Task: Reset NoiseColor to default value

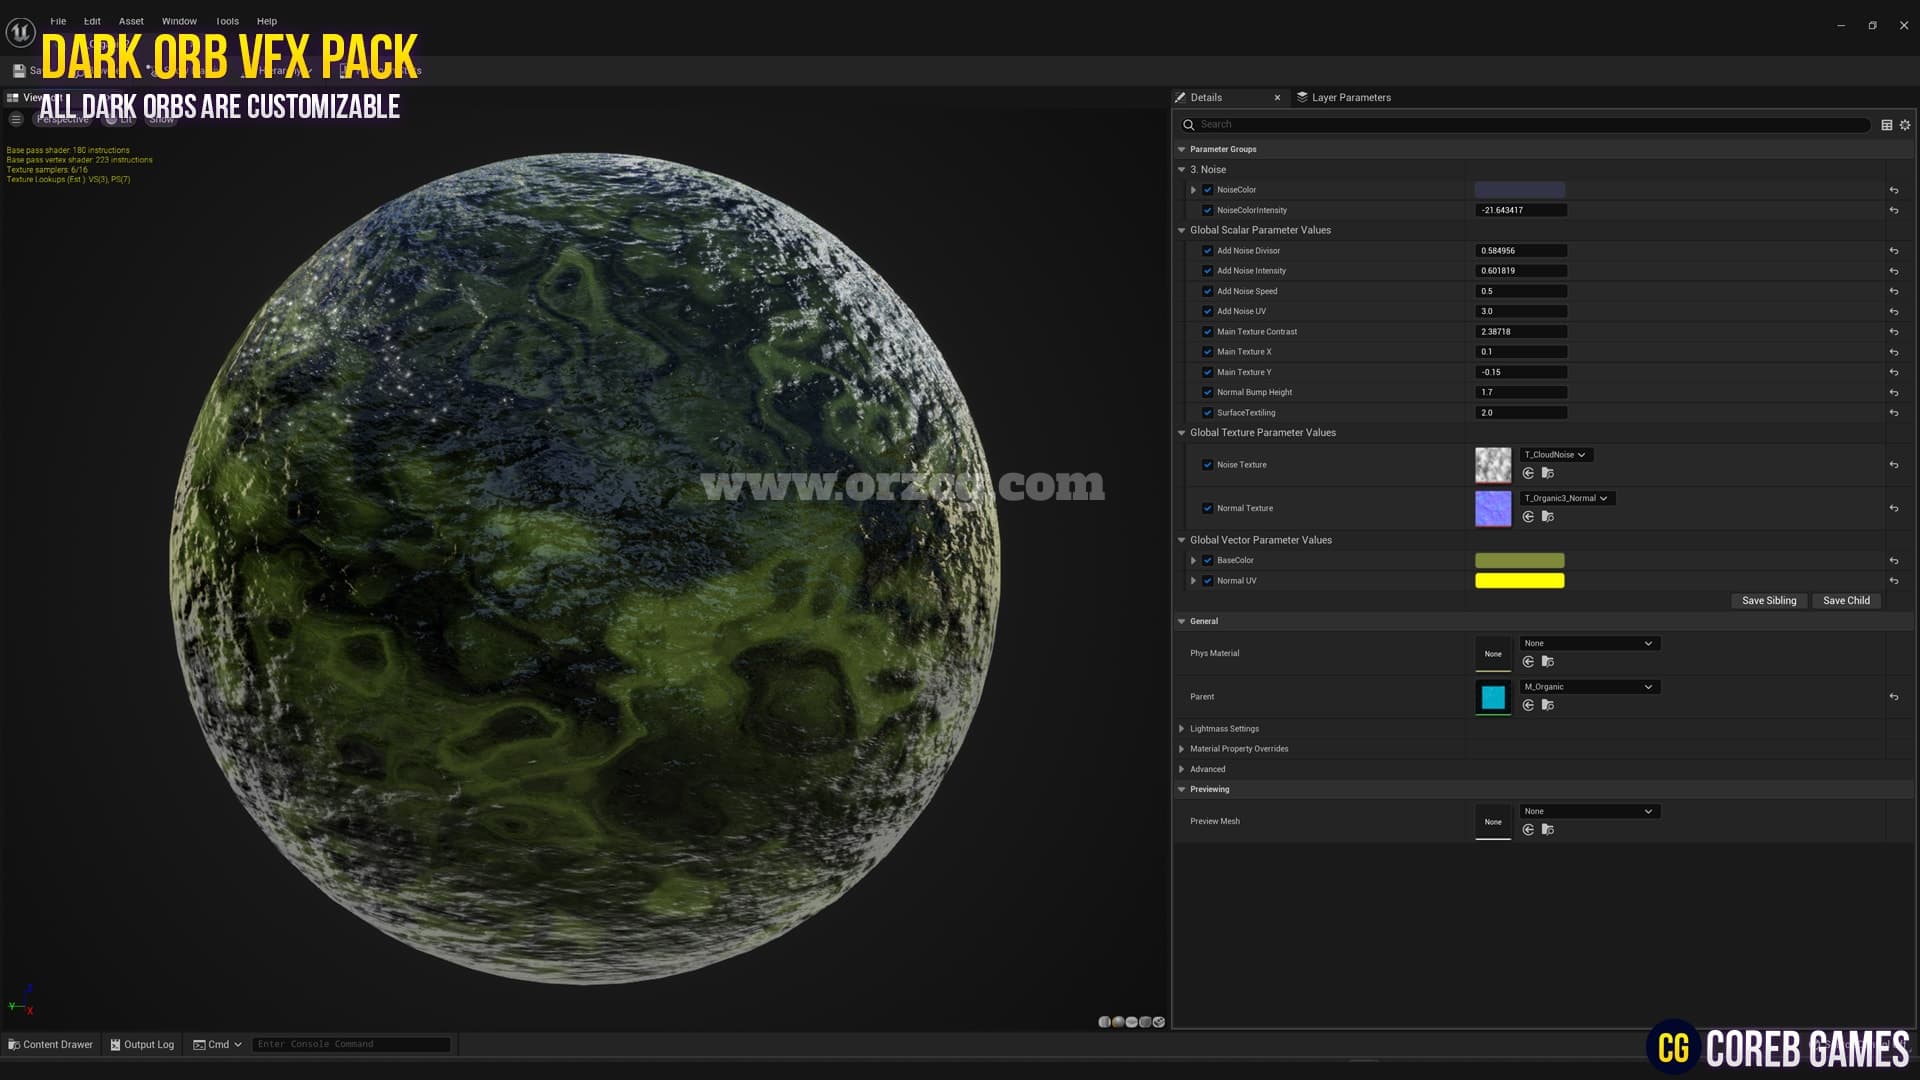Action: coord(1893,190)
